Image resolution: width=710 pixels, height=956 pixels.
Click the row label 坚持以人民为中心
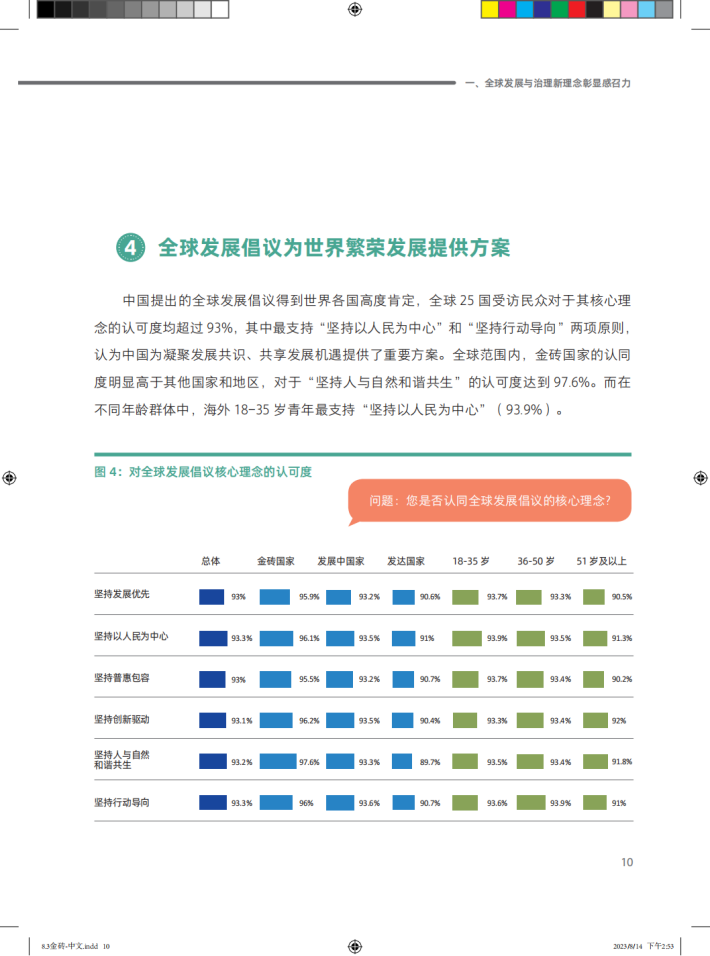(131, 637)
